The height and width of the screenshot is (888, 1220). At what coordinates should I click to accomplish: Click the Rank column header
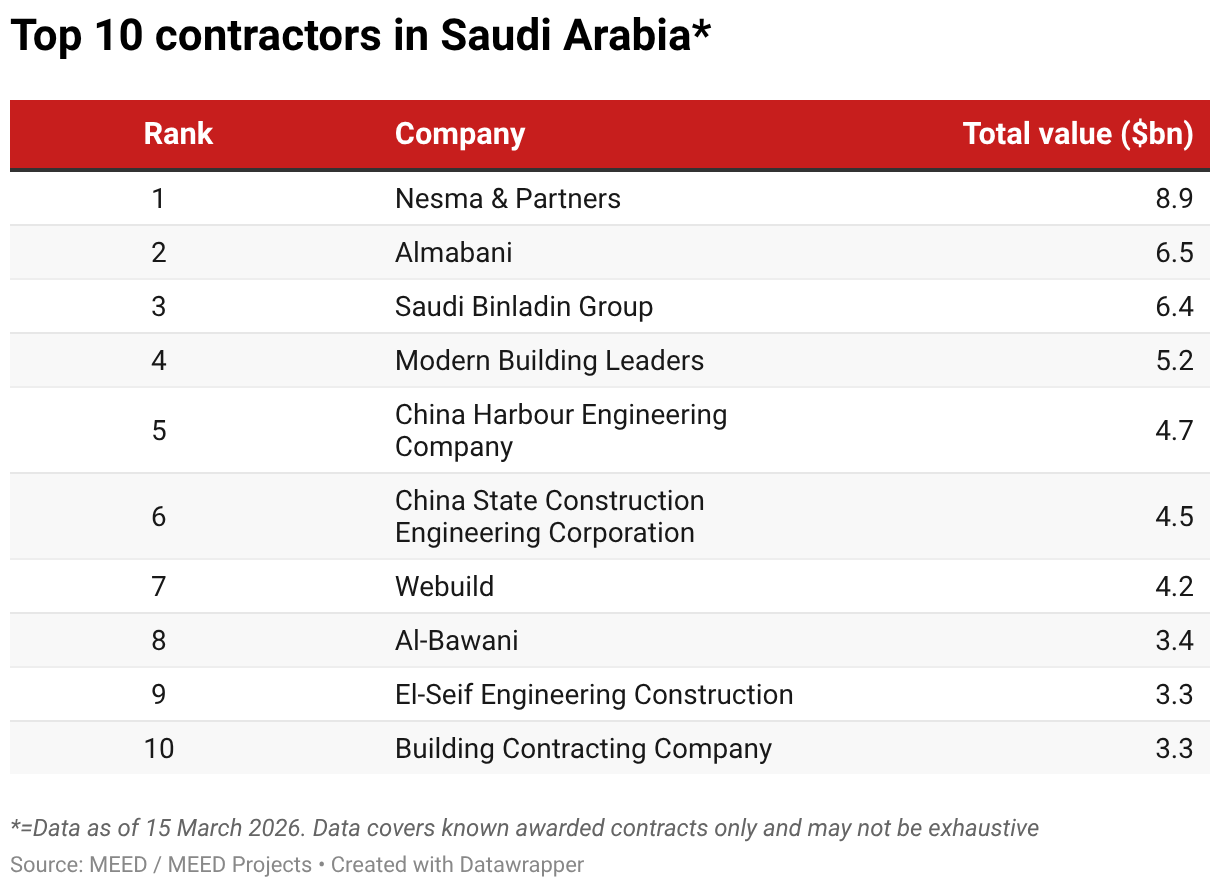point(178,134)
